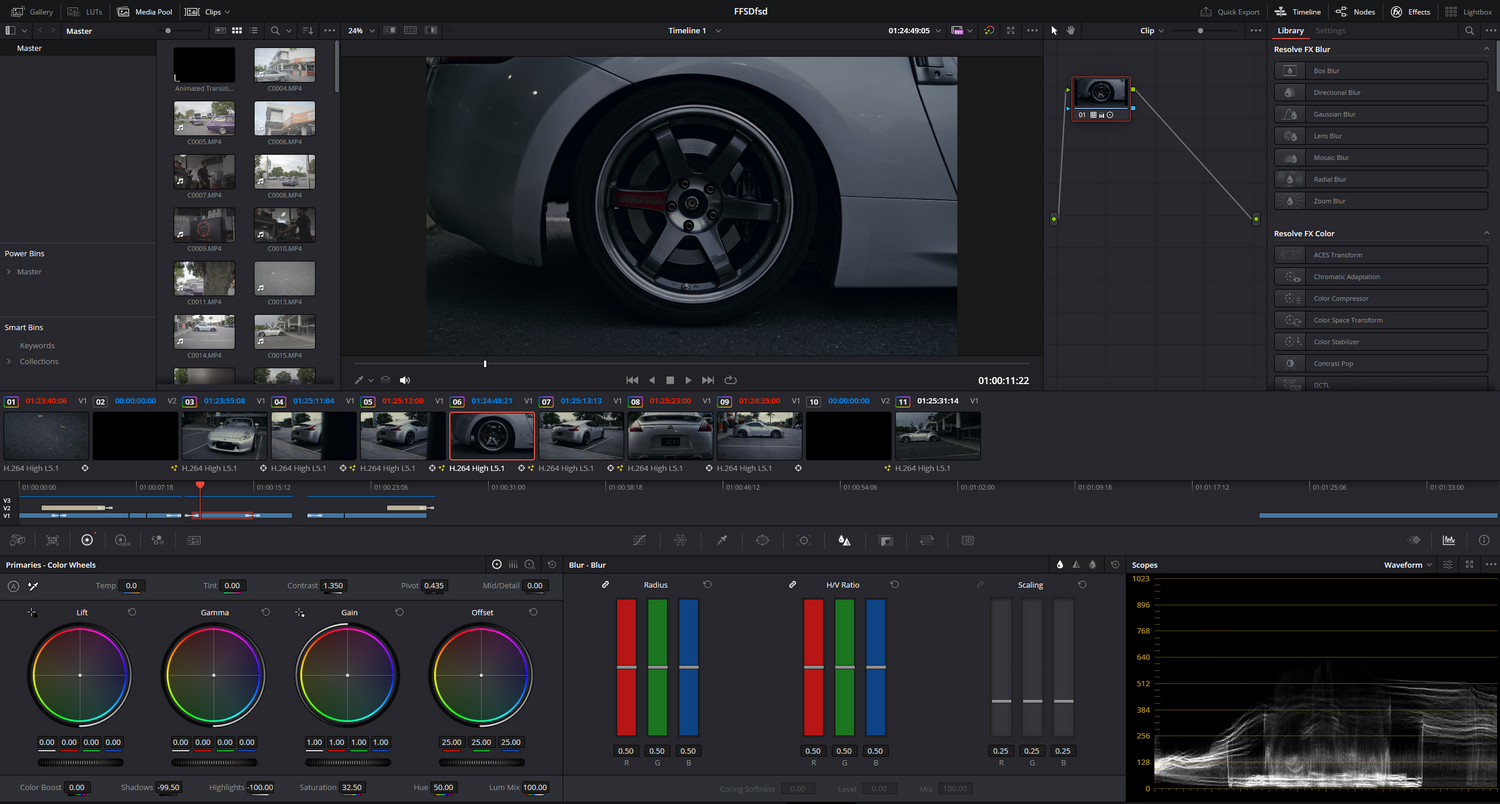Select clip 07 thumbnail in timeline strip

581,436
